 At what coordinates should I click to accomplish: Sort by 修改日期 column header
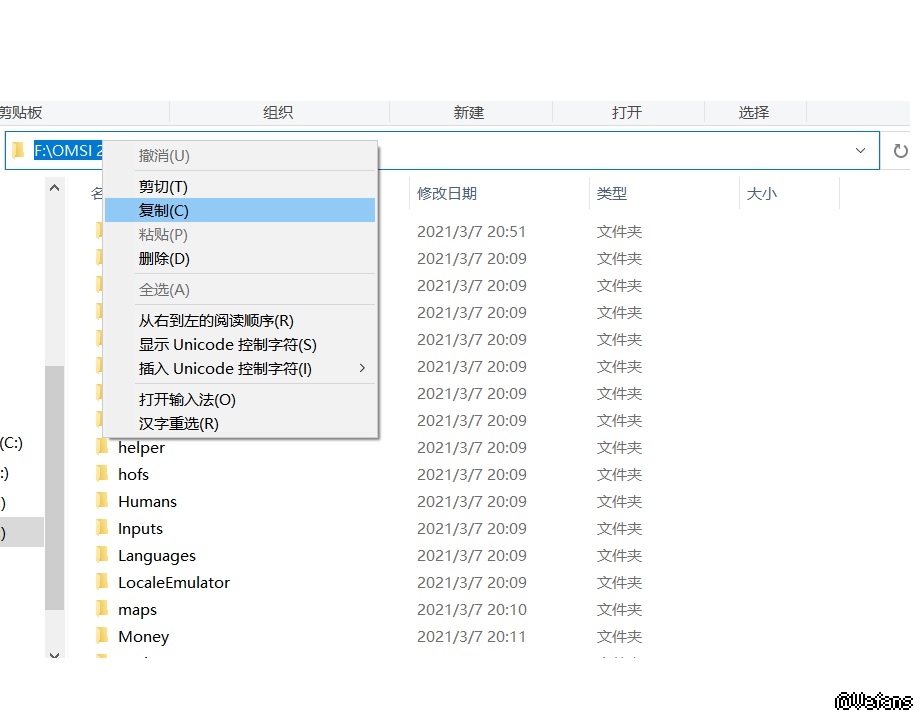pos(447,194)
